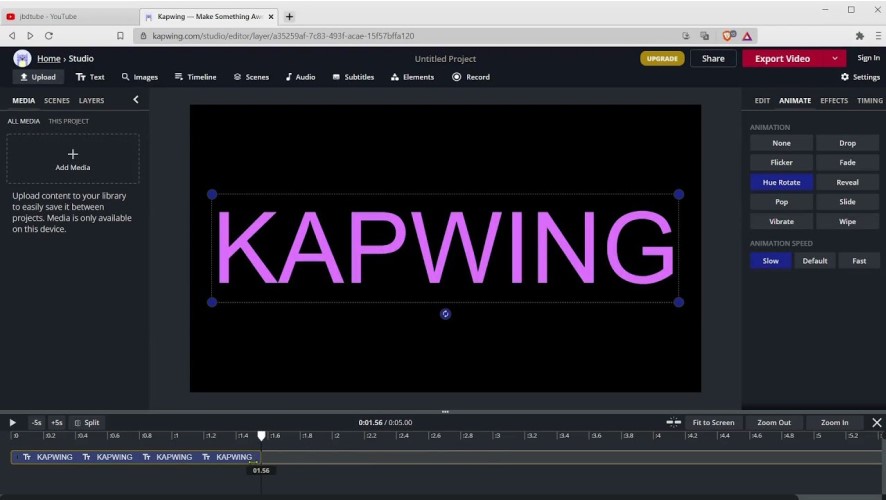Viewport: 886px width, 500px height.
Task: Switch to the EFFECTS tab
Action: pos(834,101)
